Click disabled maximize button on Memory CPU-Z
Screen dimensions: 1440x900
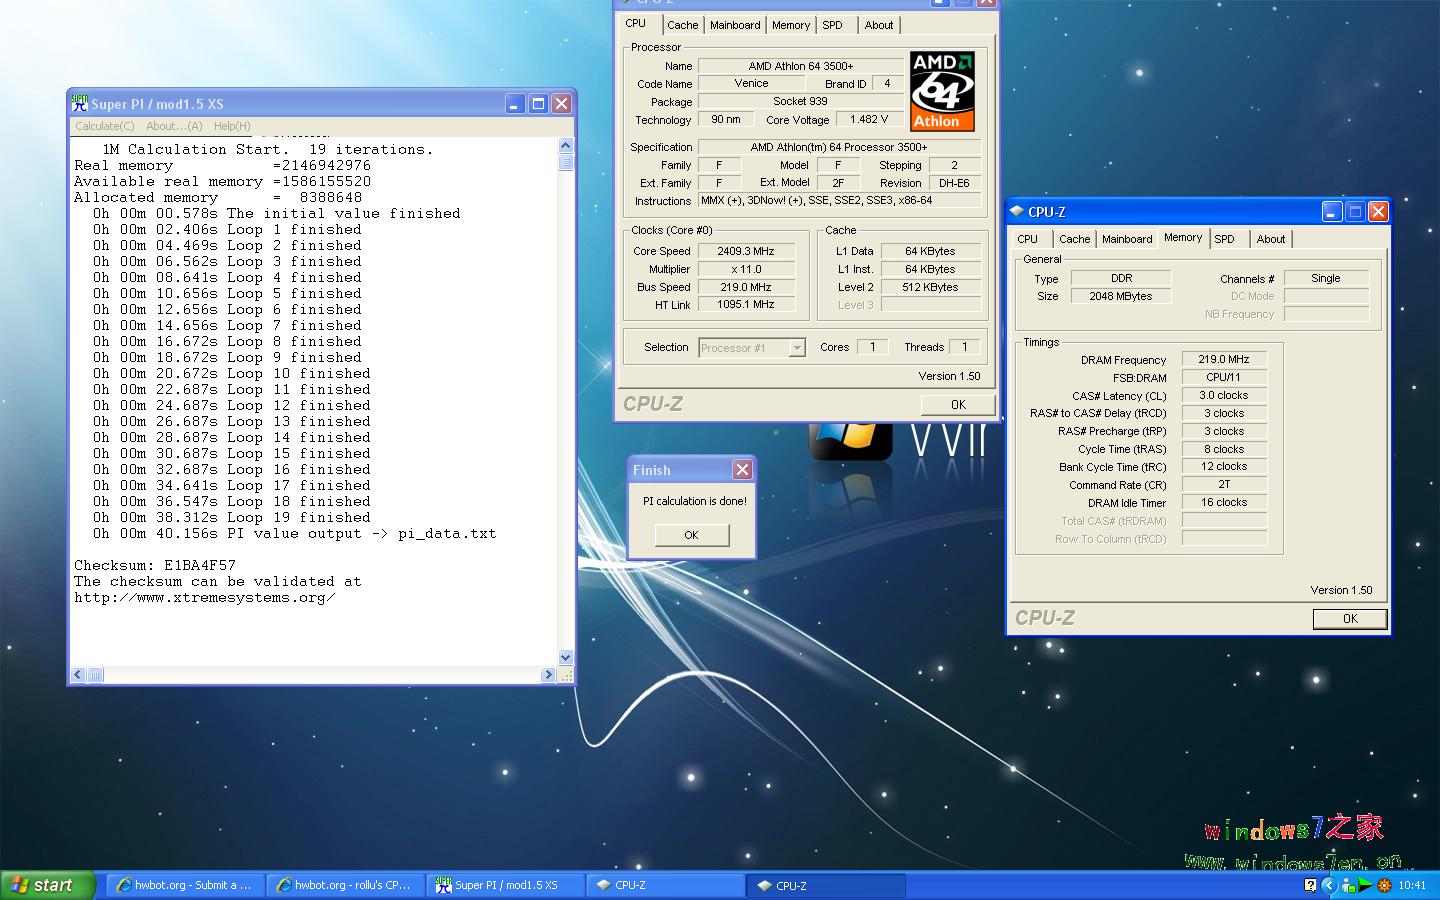point(1355,211)
